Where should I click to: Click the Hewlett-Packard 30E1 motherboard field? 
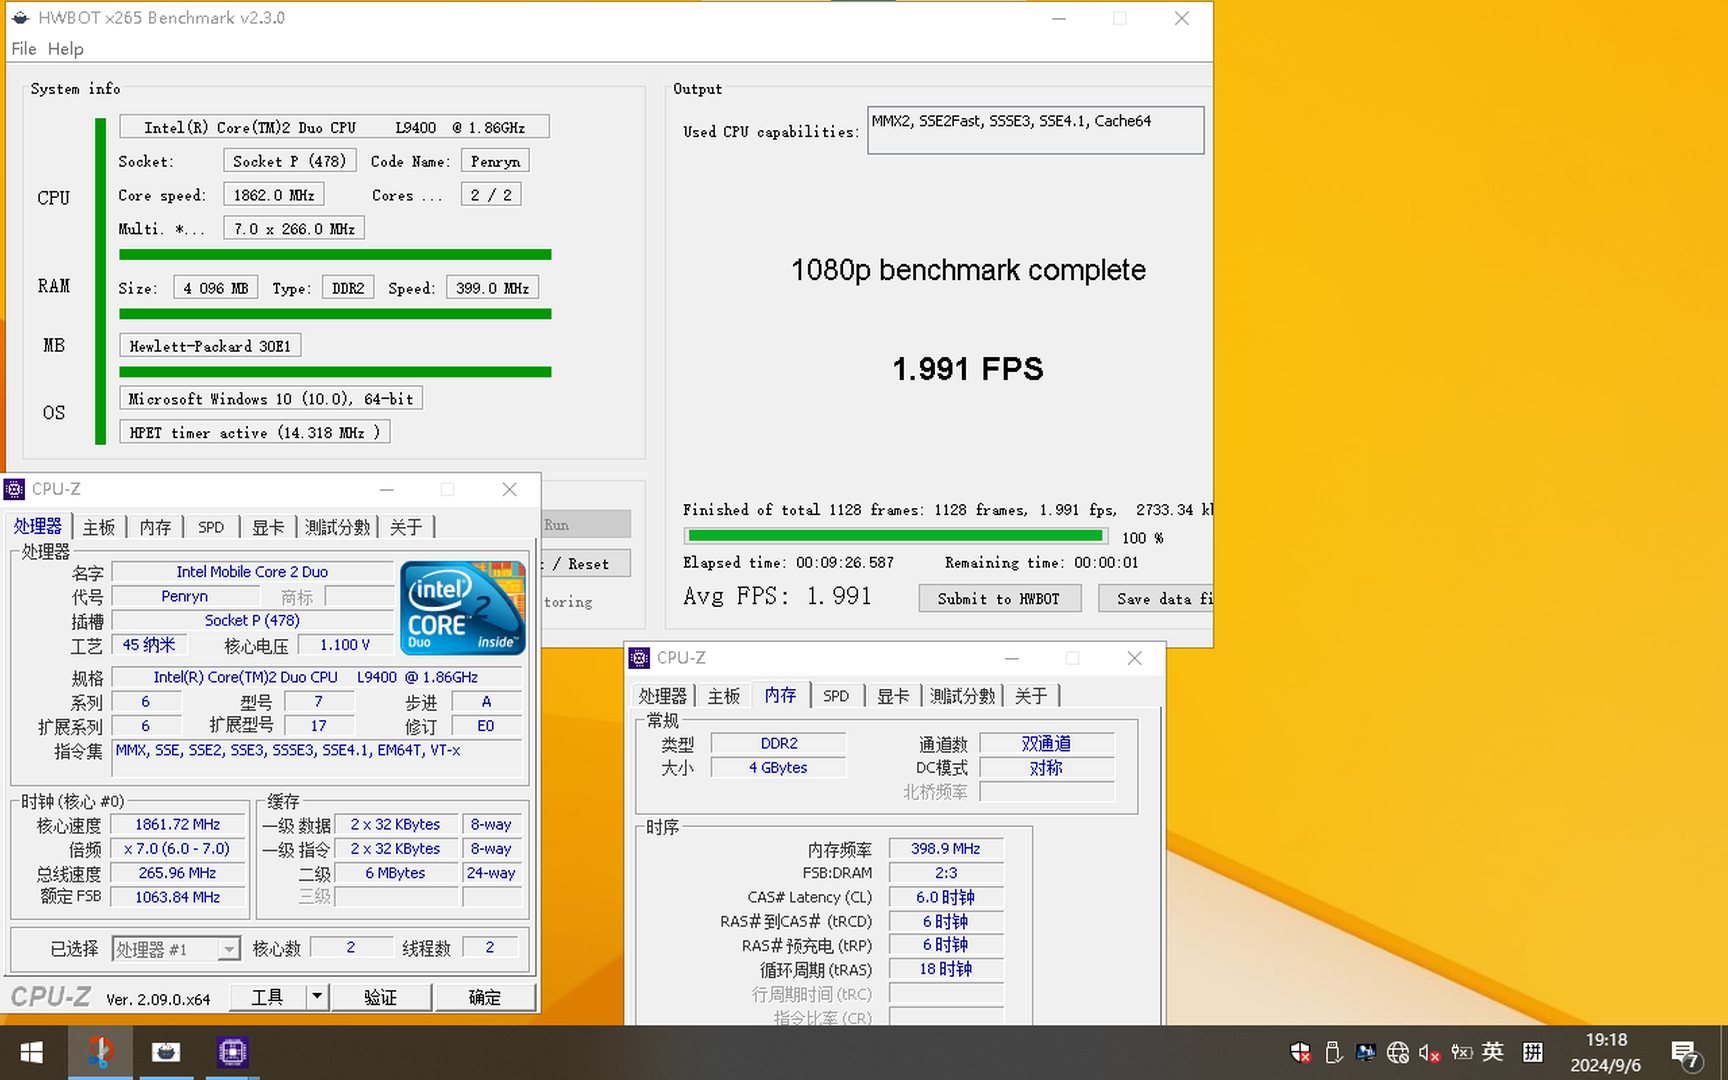(x=210, y=346)
